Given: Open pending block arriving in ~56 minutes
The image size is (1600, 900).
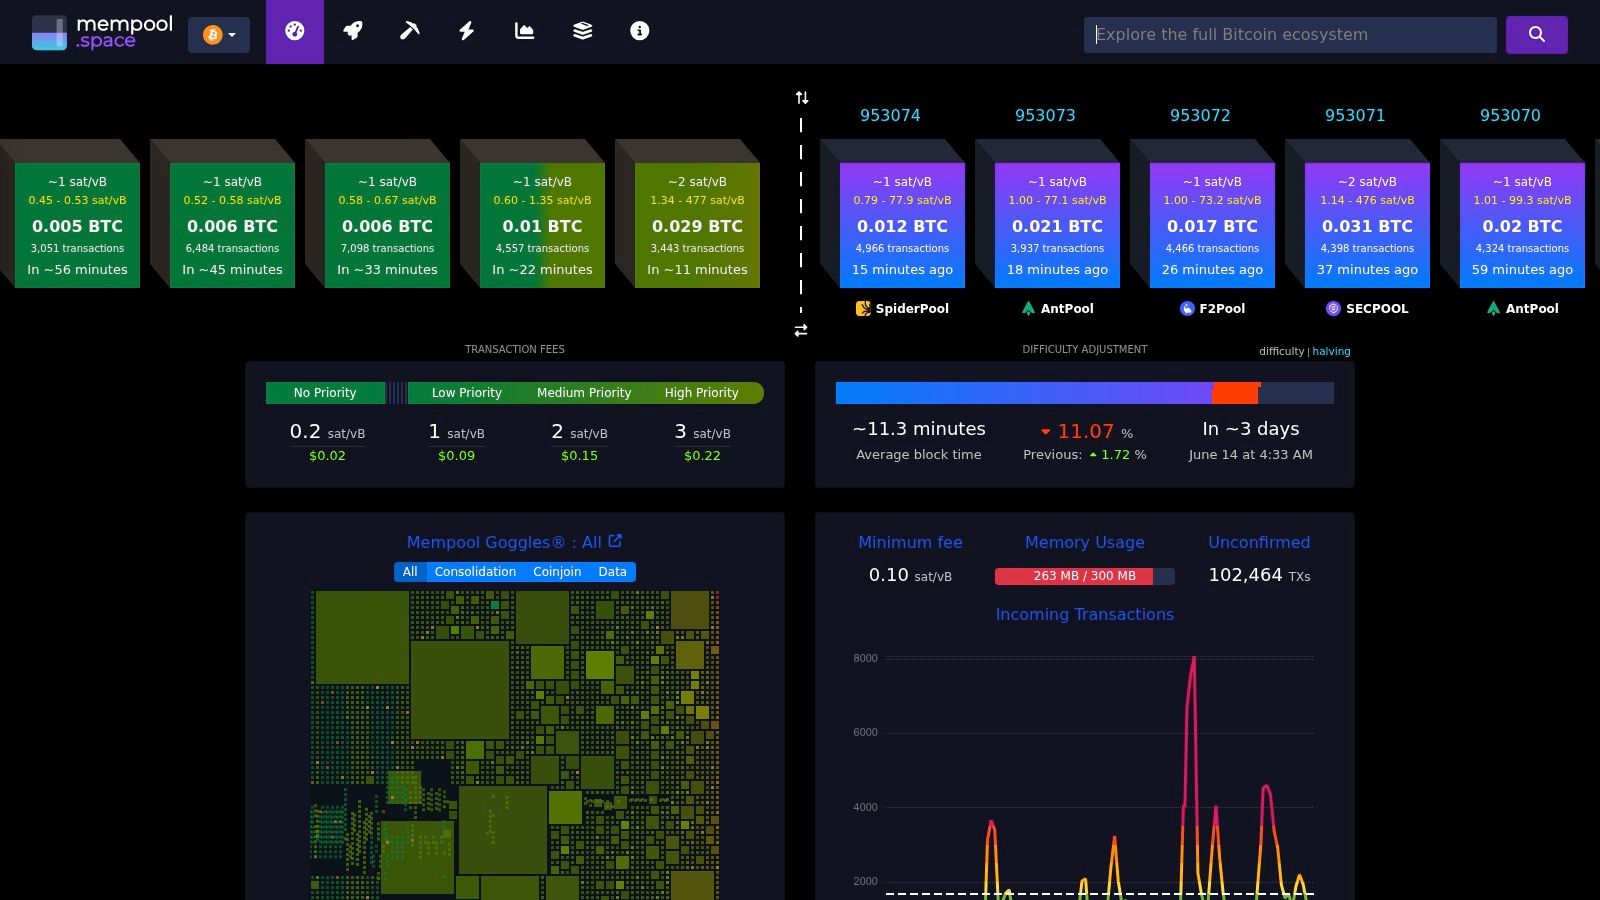Looking at the screenshot, I should 77,225.
